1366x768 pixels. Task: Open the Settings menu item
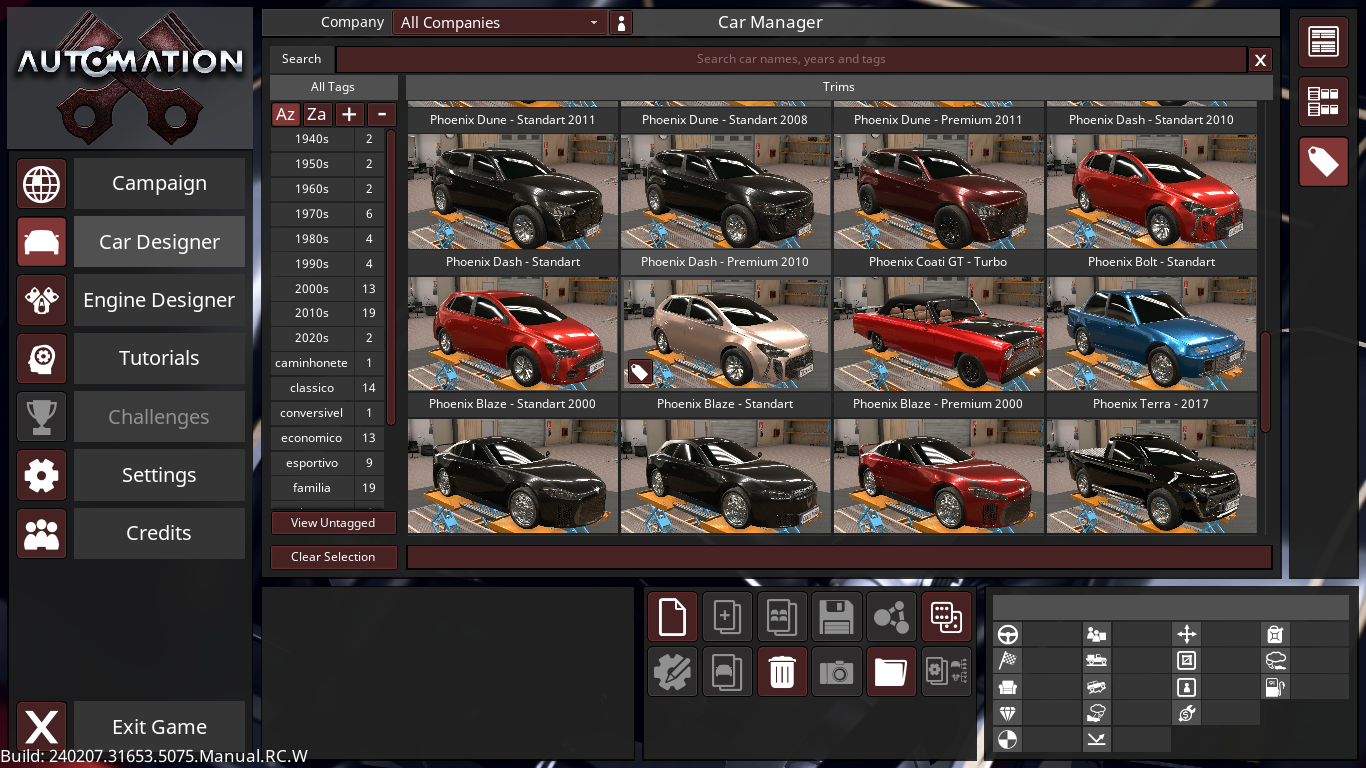(x=159, y=475)
